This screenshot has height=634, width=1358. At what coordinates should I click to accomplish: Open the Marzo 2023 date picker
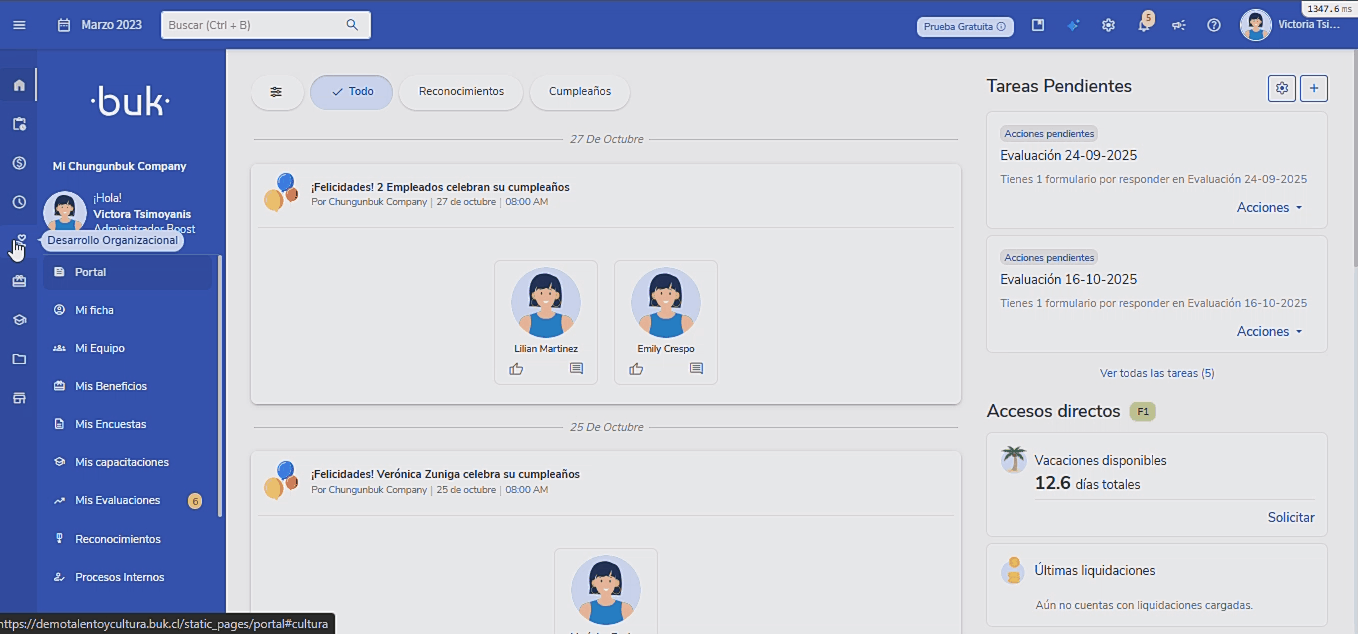[x=100, y=25]
